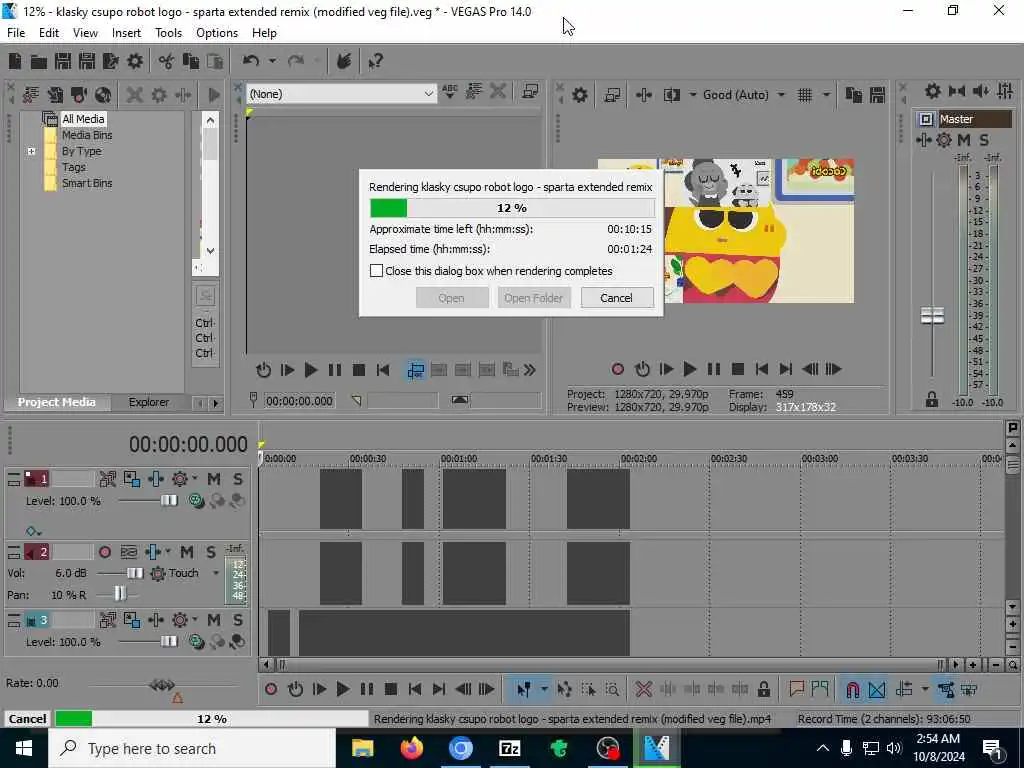The height and width of the screenshot is (768, 1024).
Task: Click the What's This help icon
Action: 376,61
